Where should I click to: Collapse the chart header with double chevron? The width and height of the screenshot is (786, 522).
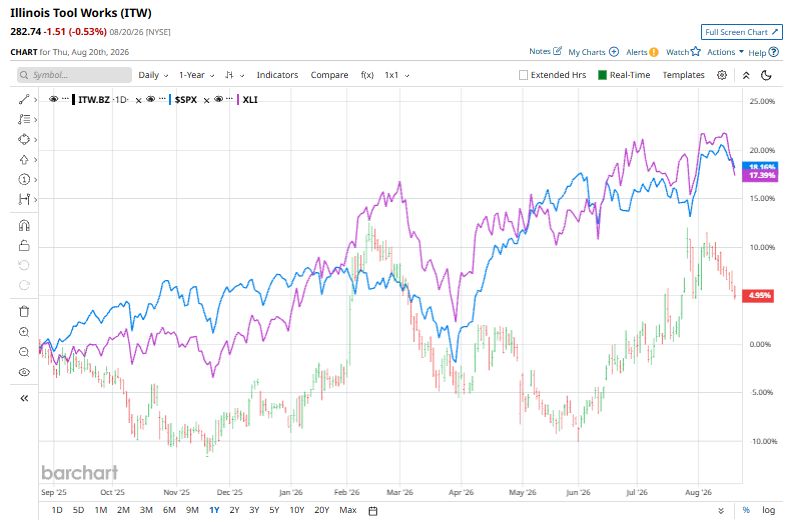tap(746, 75)
